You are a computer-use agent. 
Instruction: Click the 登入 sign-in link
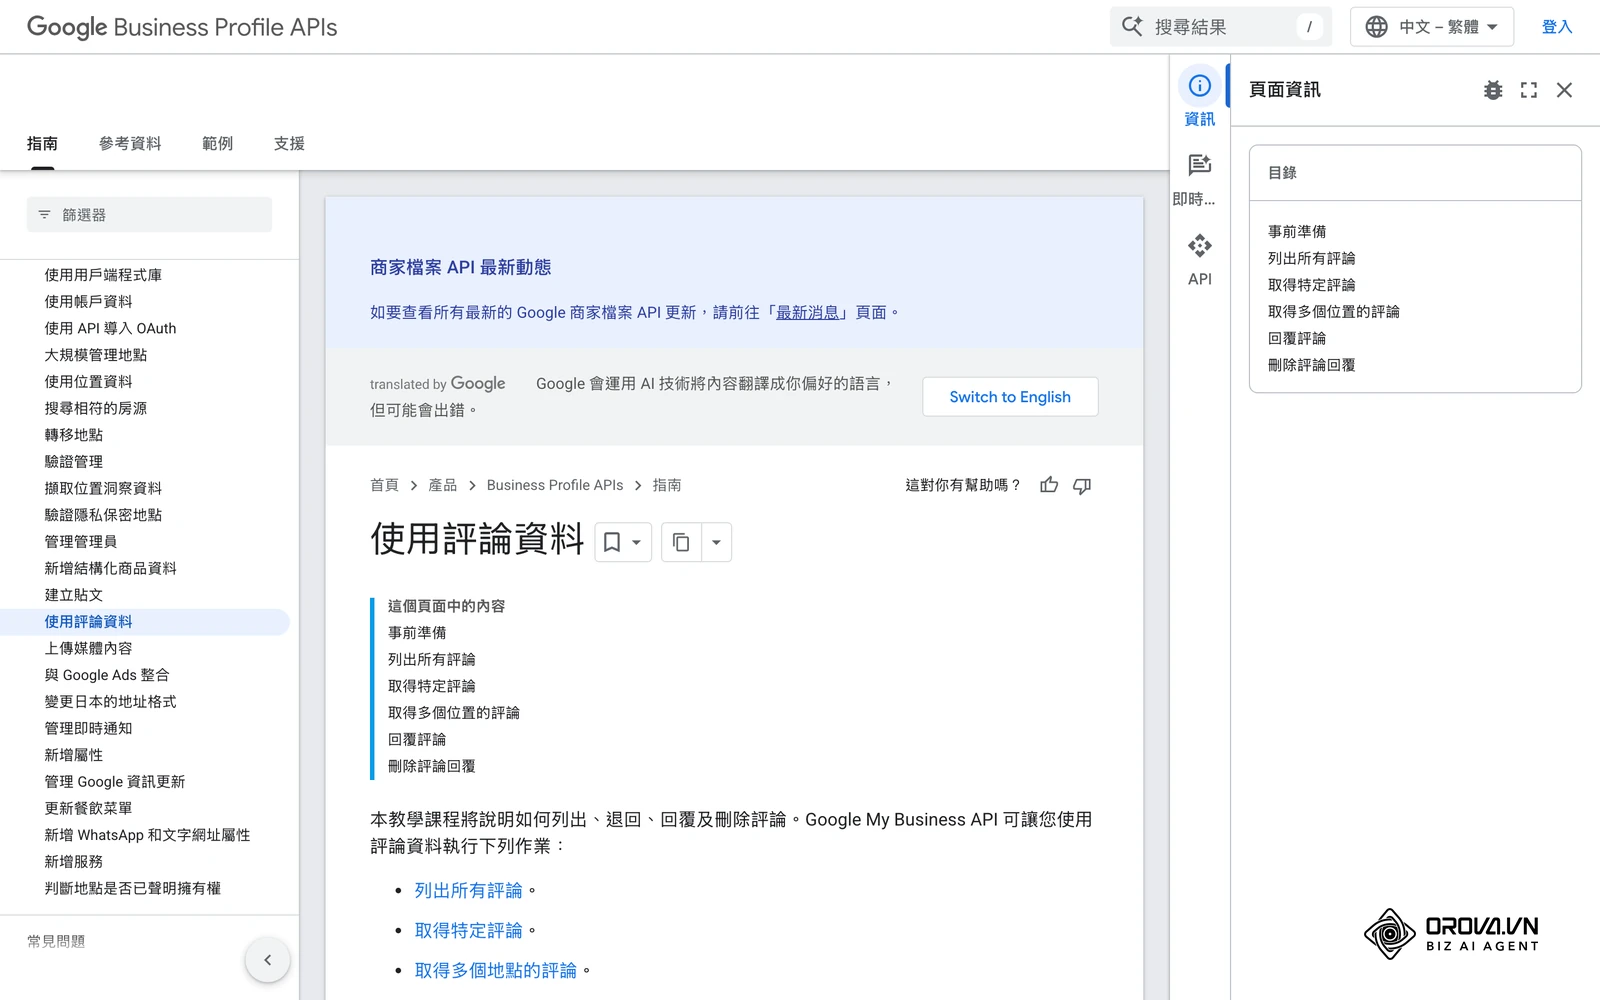point(1557,27)
